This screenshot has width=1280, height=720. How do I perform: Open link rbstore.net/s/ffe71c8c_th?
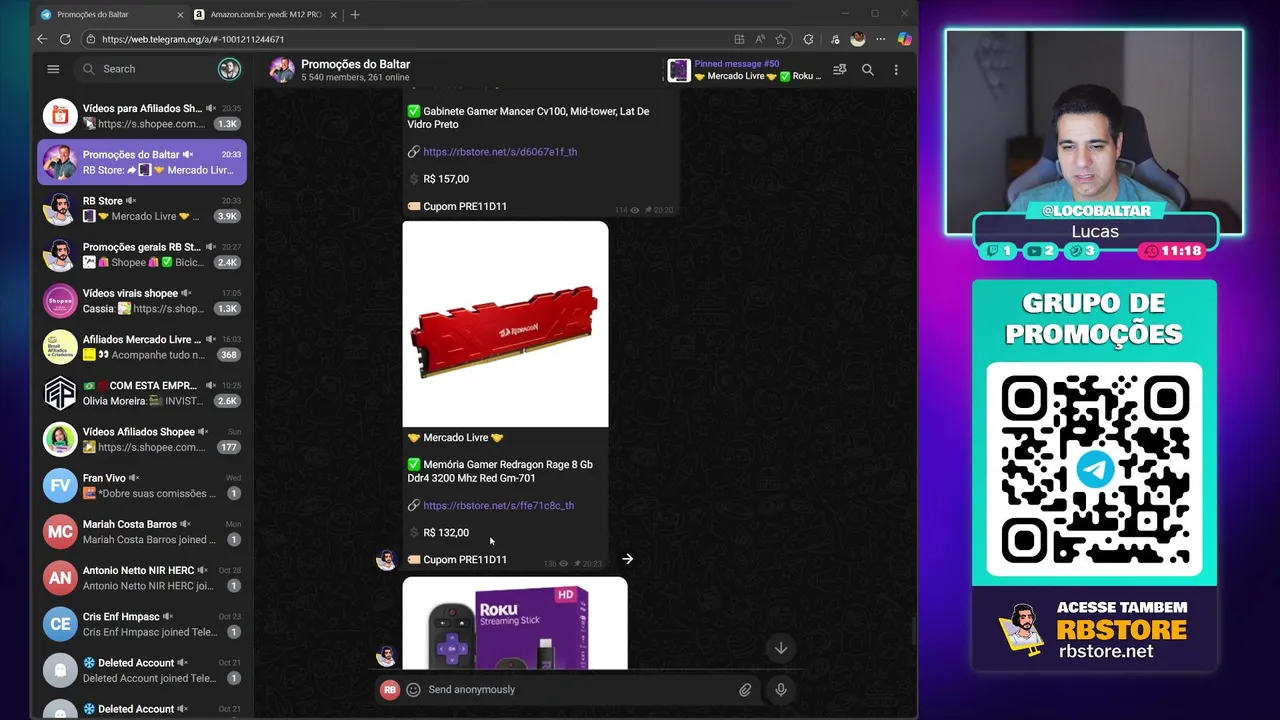498,506
